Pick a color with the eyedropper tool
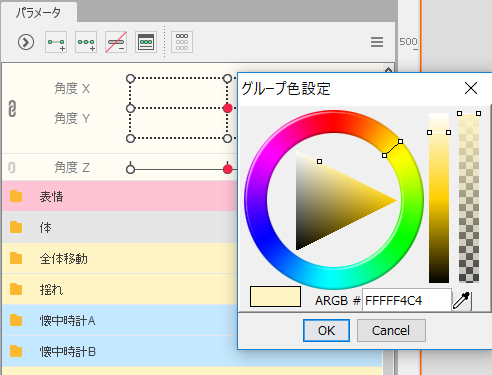This screenshot has width=492, height=375. click(x=462, y=300)
